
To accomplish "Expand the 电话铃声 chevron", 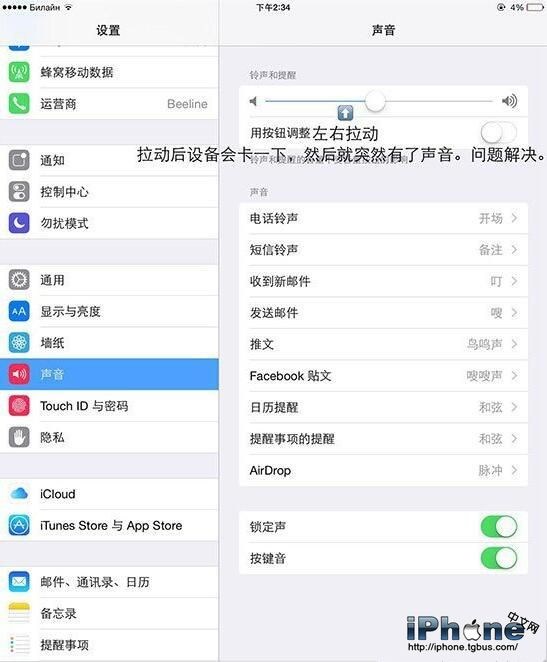I will click(514, 218).
